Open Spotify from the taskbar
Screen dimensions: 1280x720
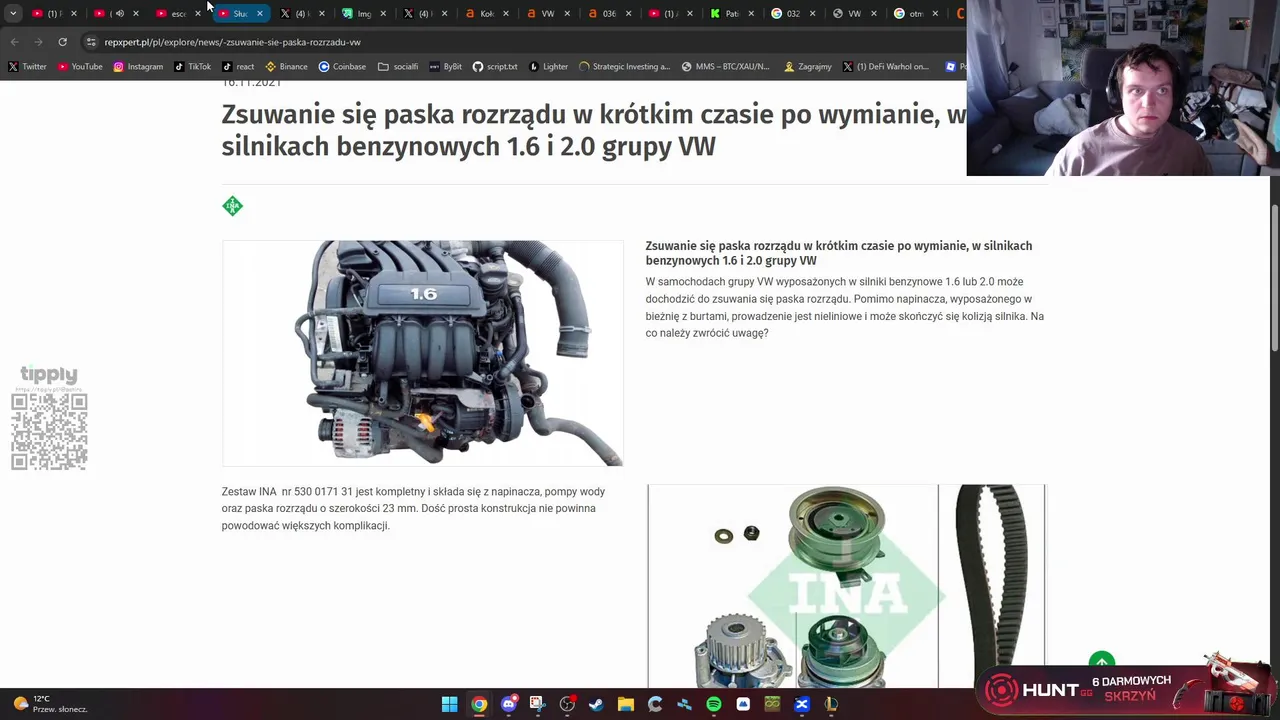713,704
